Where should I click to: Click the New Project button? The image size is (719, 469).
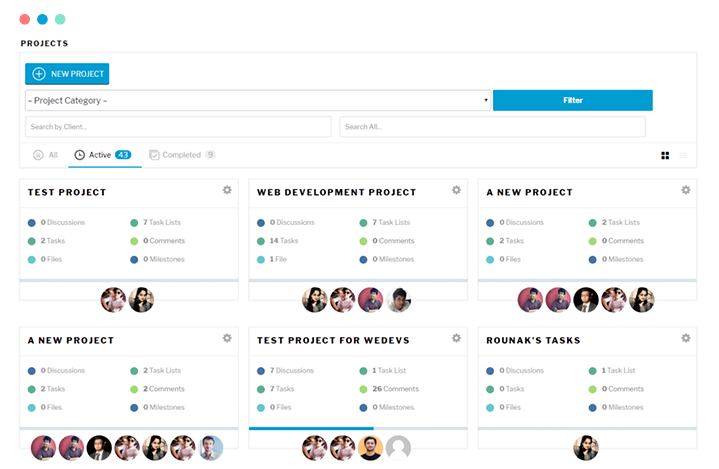click(x=67, y=74)
